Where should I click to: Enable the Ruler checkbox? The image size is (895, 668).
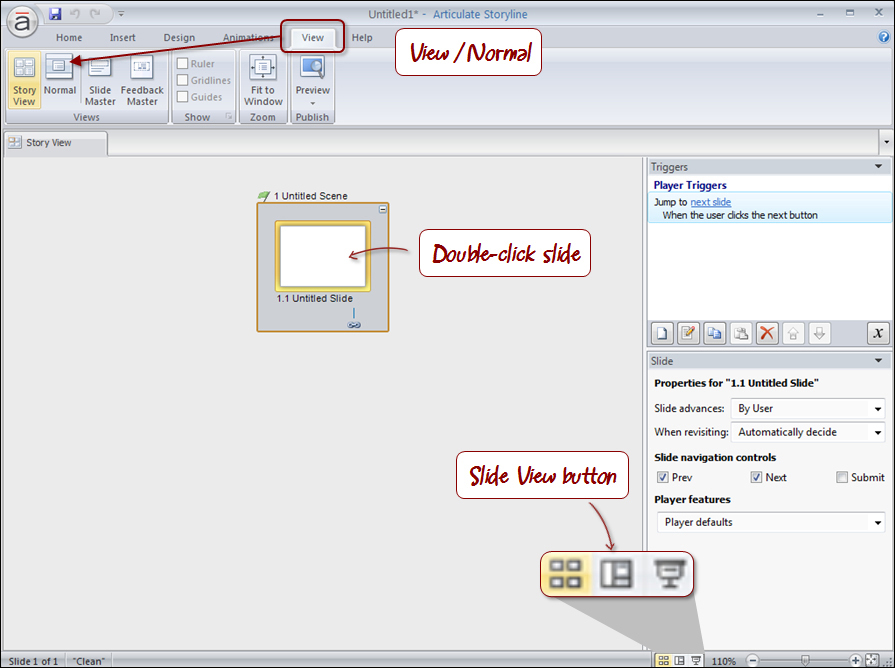[x=183, y=63]
